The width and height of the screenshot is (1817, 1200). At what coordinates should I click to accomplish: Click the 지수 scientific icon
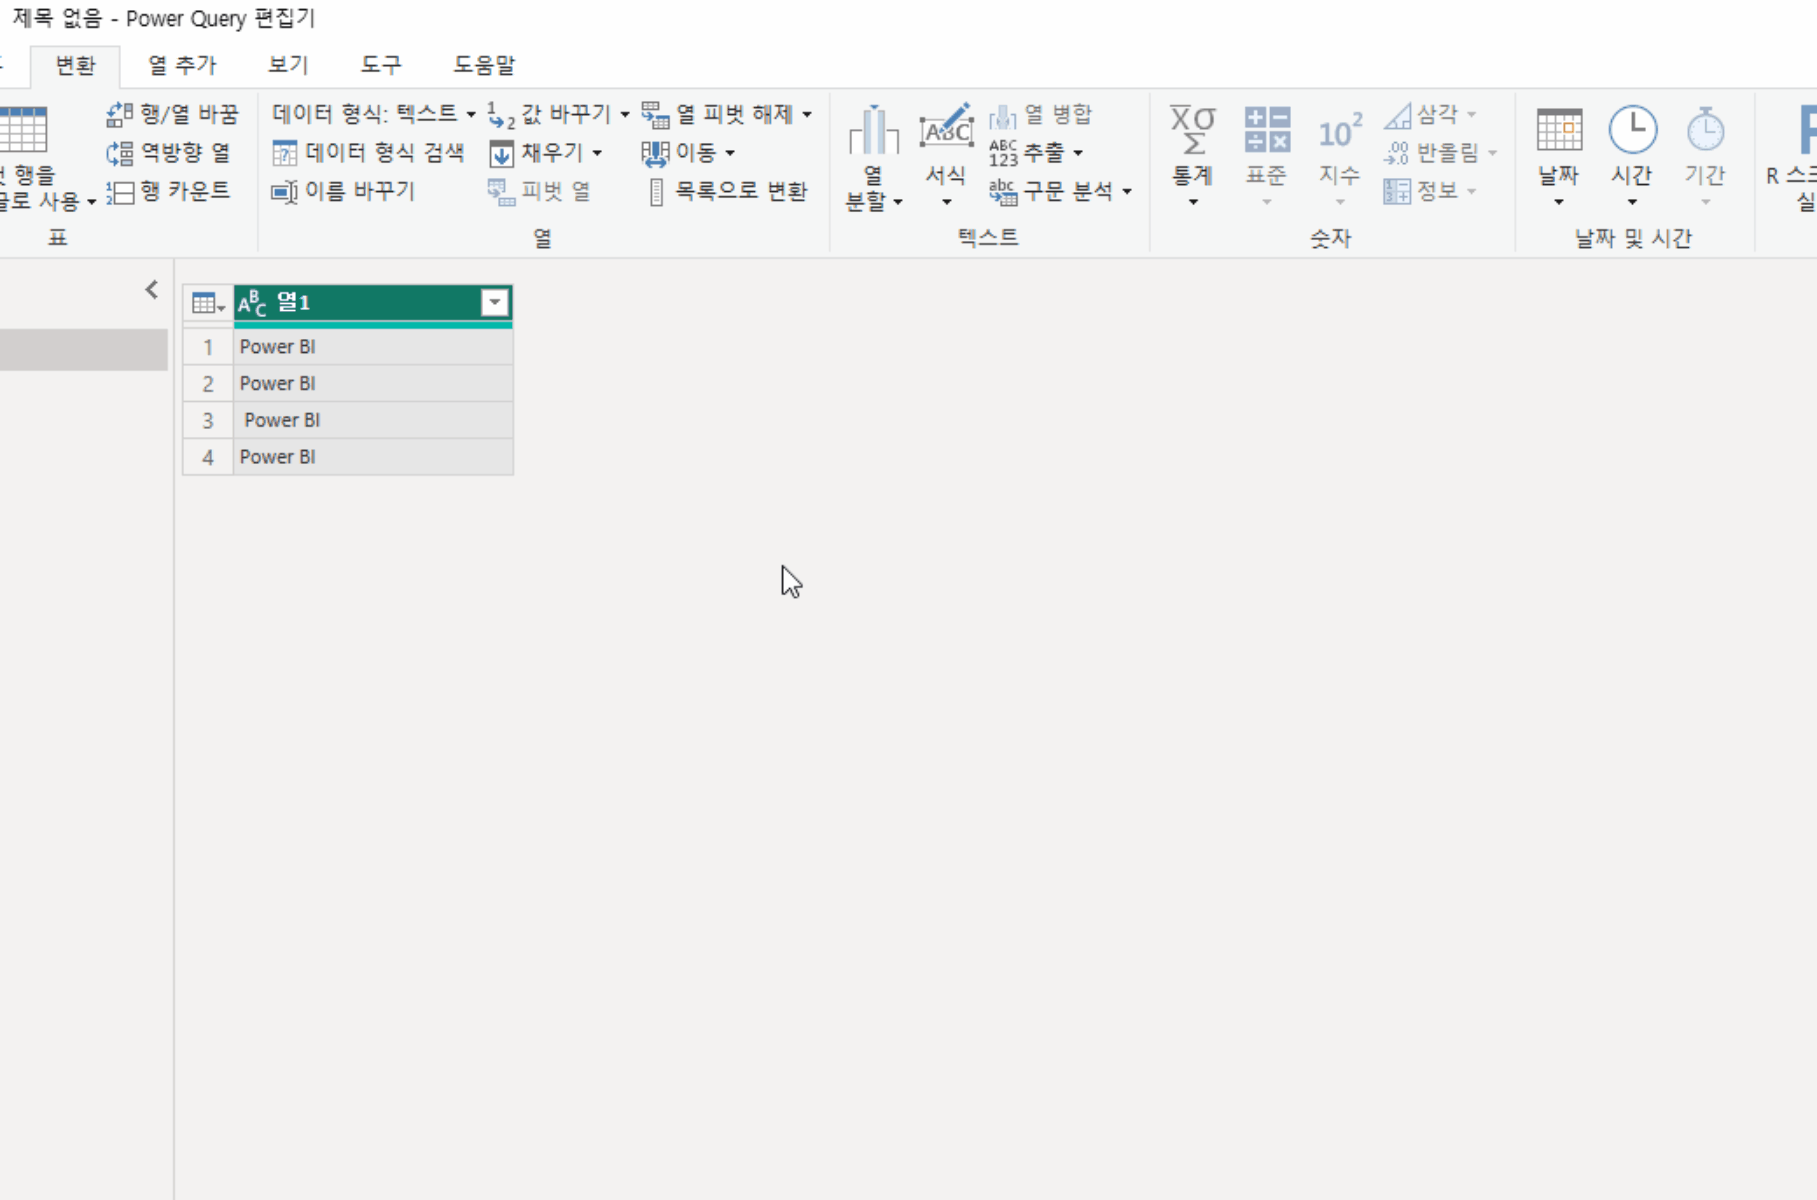coord(1340,130)
